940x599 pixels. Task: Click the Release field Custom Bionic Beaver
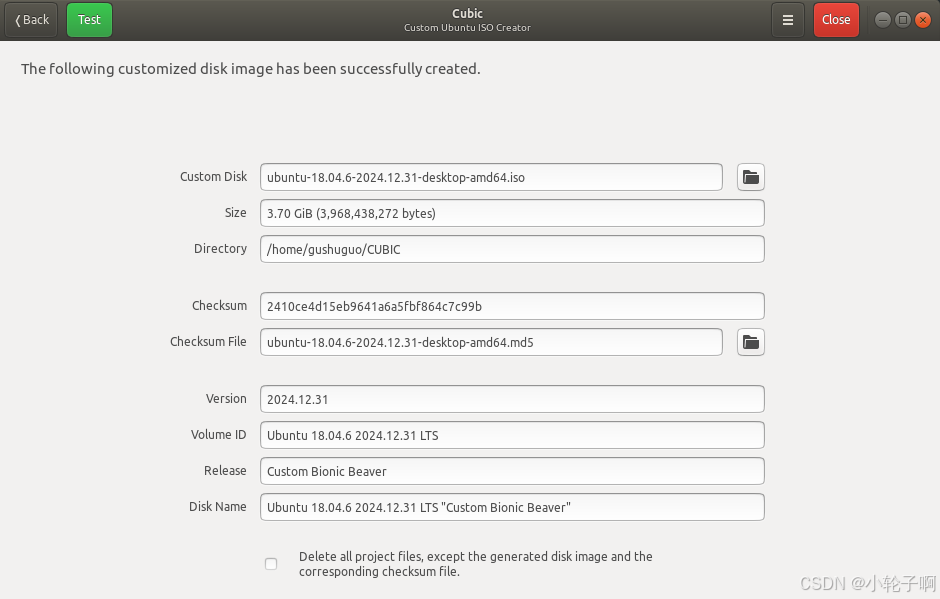[512, 471]
